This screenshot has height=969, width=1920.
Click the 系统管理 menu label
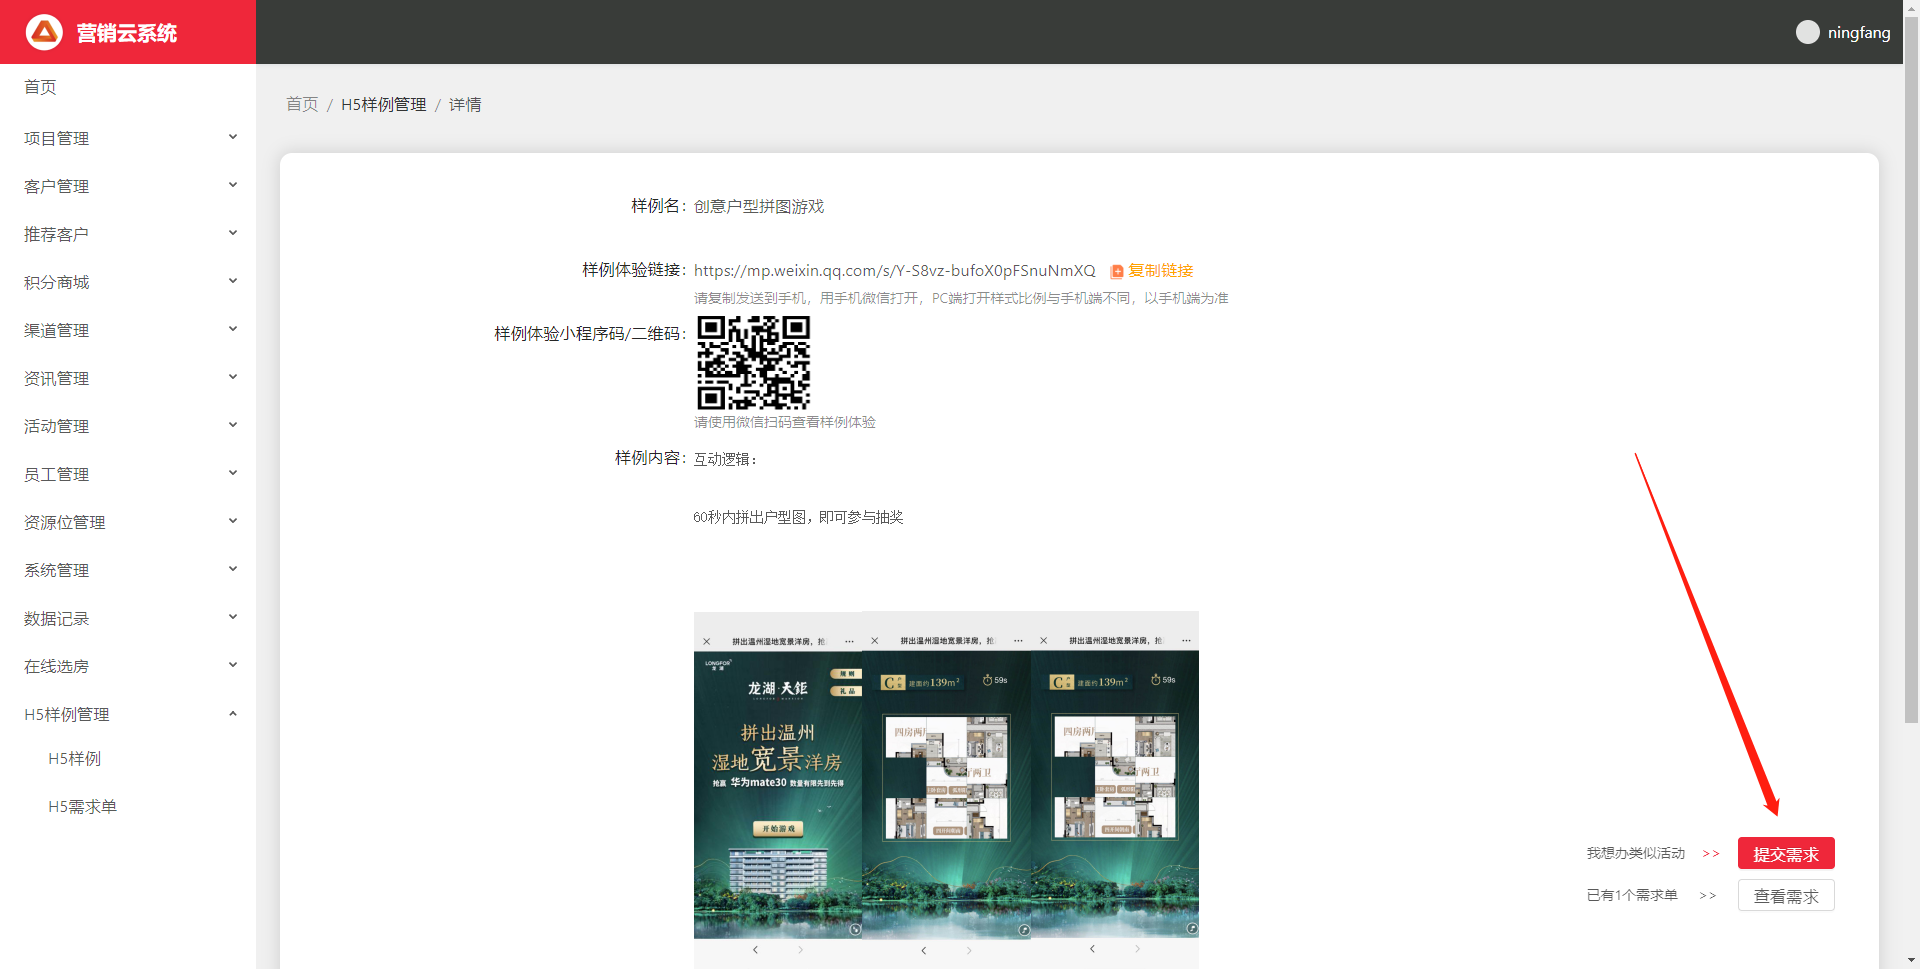click(57, 570)
